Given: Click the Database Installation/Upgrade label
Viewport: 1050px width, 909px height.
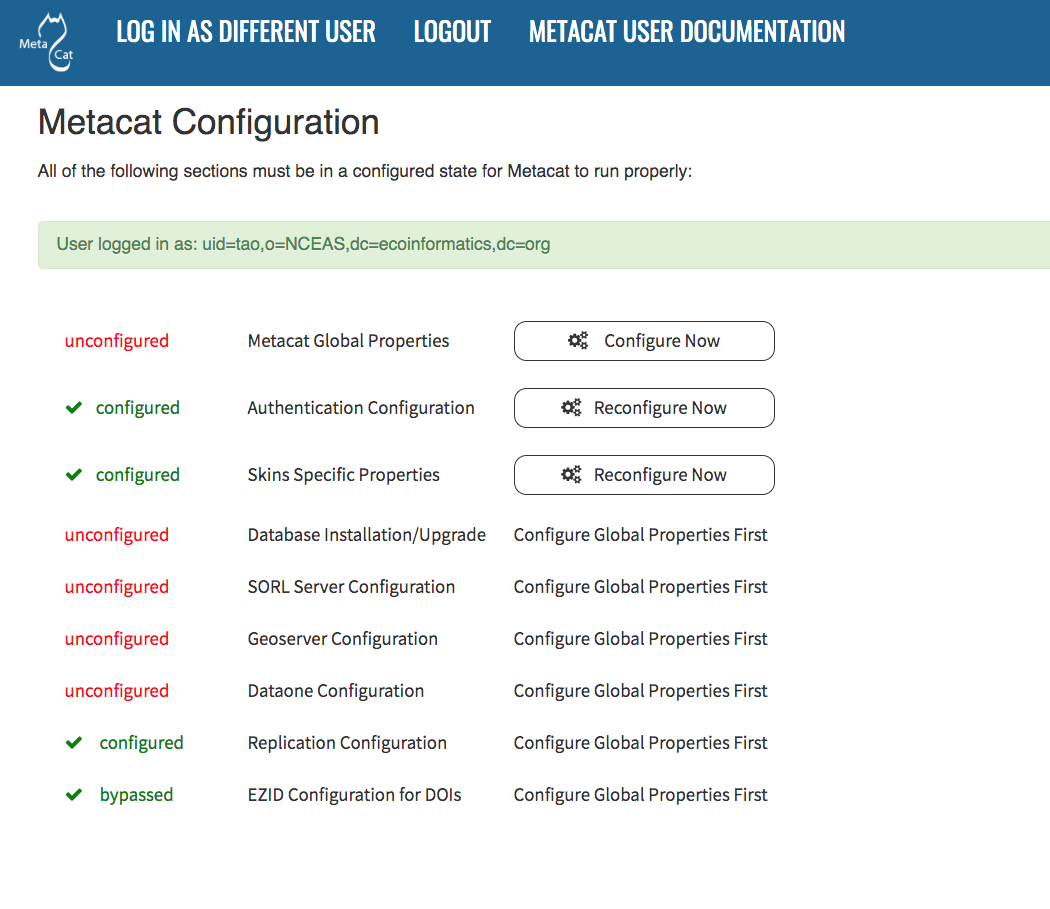Looking at the screenshot, I should 366,535.
